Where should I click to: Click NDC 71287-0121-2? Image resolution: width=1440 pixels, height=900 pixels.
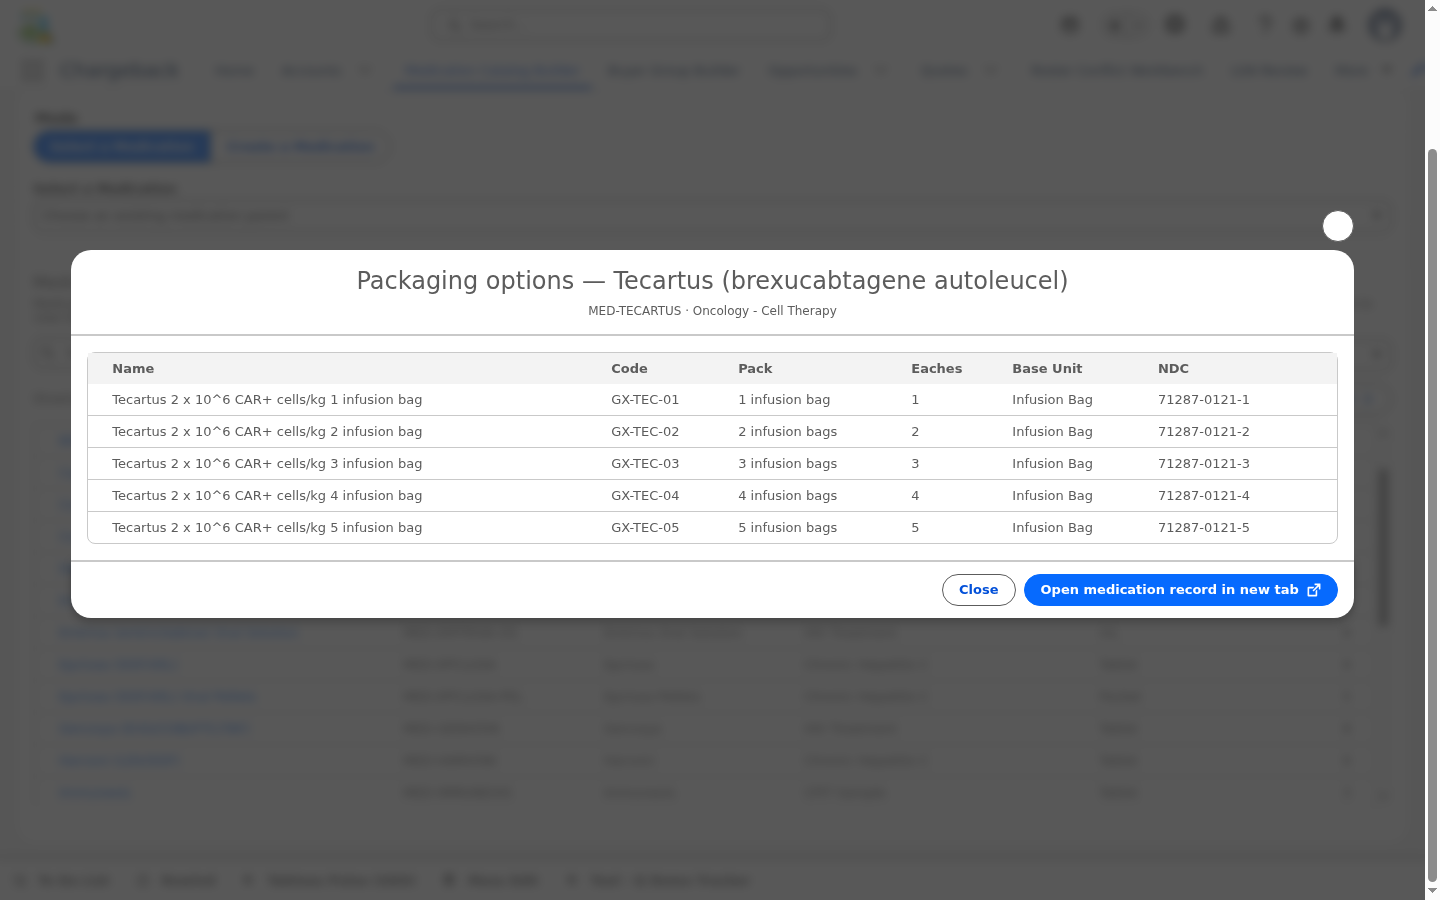[x=1204, y=432]
